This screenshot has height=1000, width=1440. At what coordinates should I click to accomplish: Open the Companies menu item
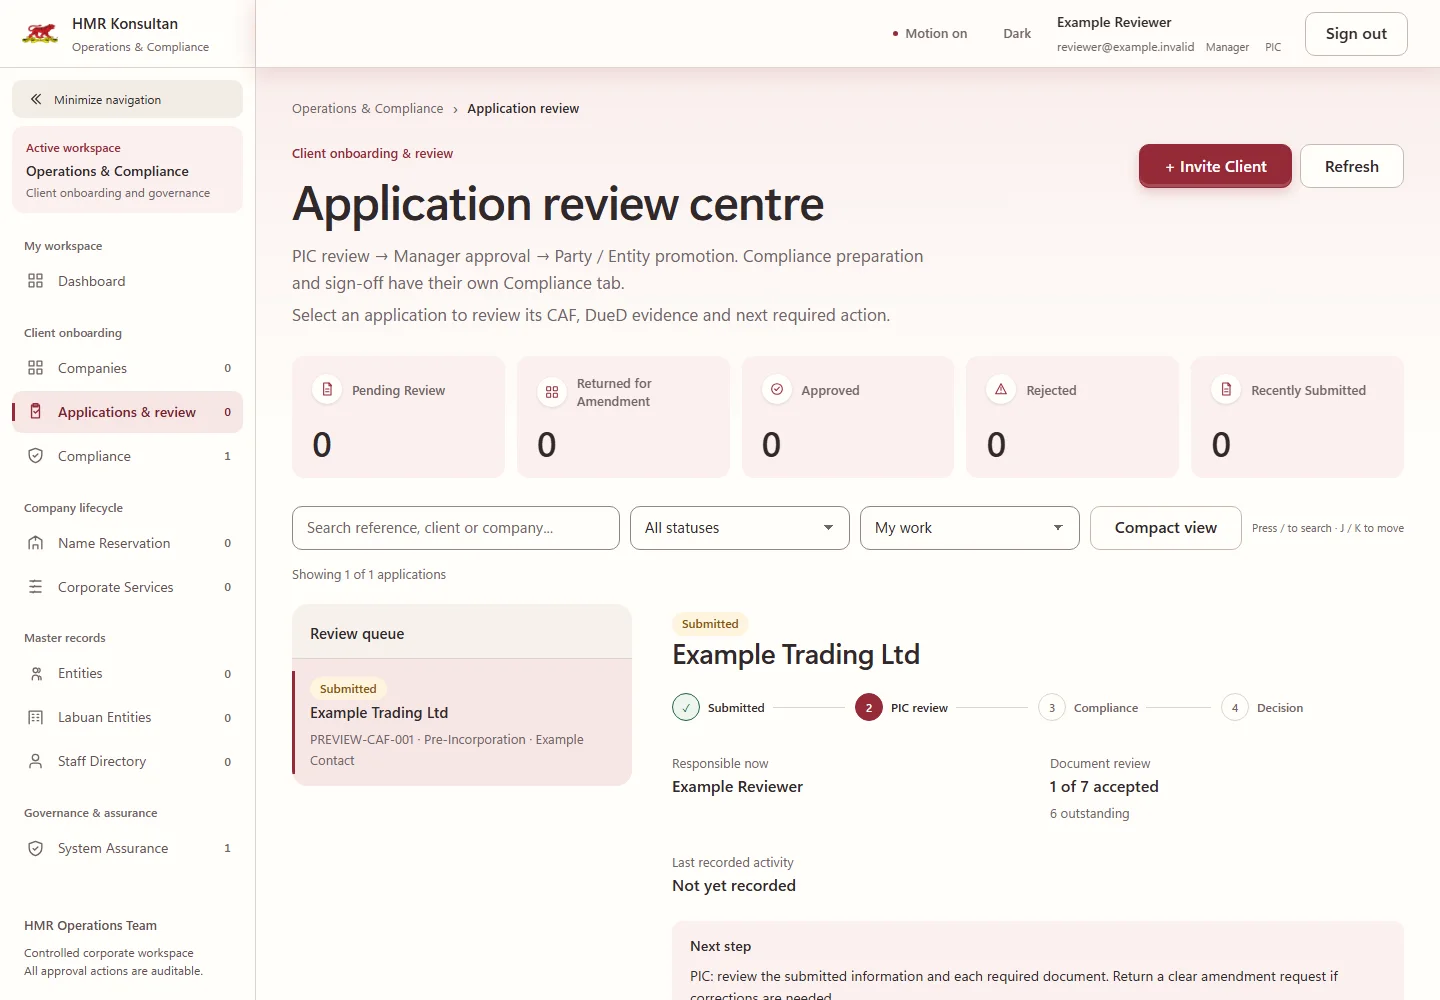click(127, 368)
